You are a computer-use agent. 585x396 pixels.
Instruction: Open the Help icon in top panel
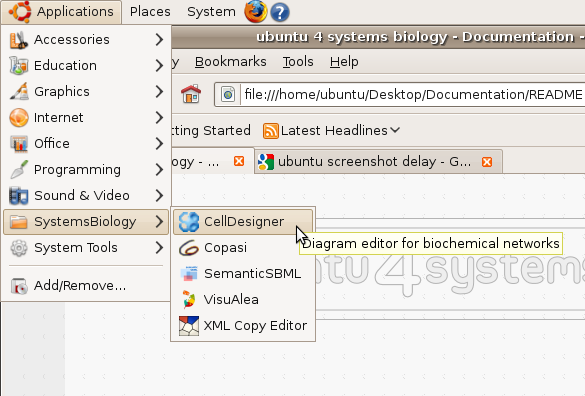(x=280, y=12)
